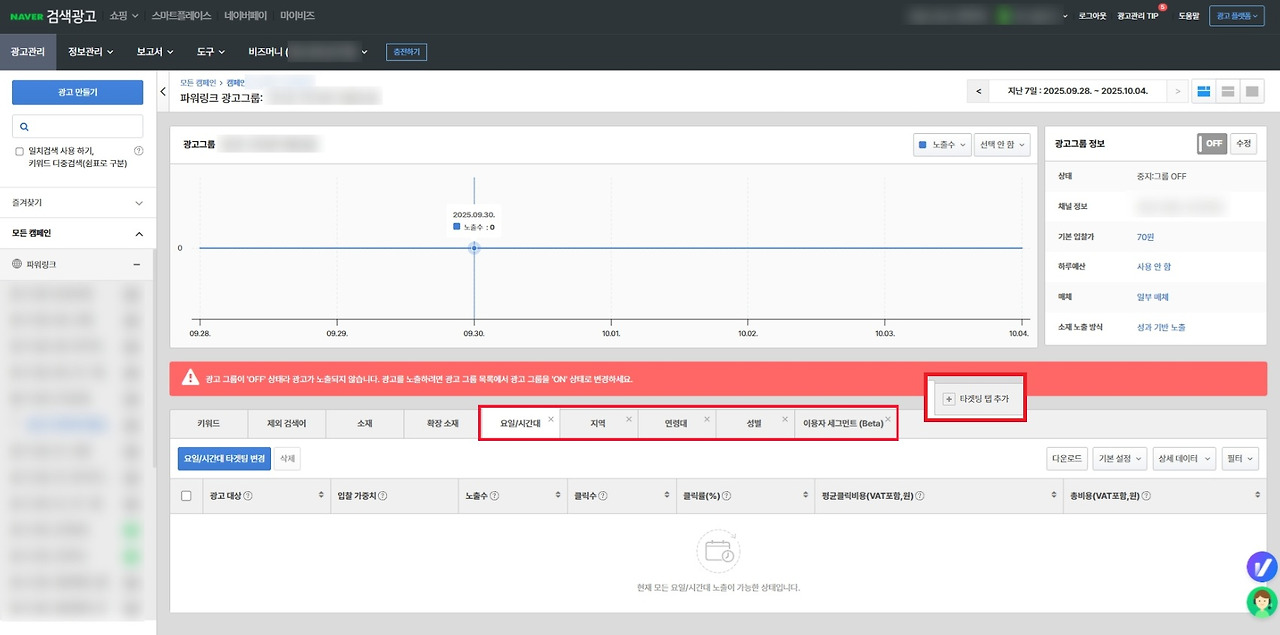
Task: Switch to the 소재 tab
Action: point(365,424)
